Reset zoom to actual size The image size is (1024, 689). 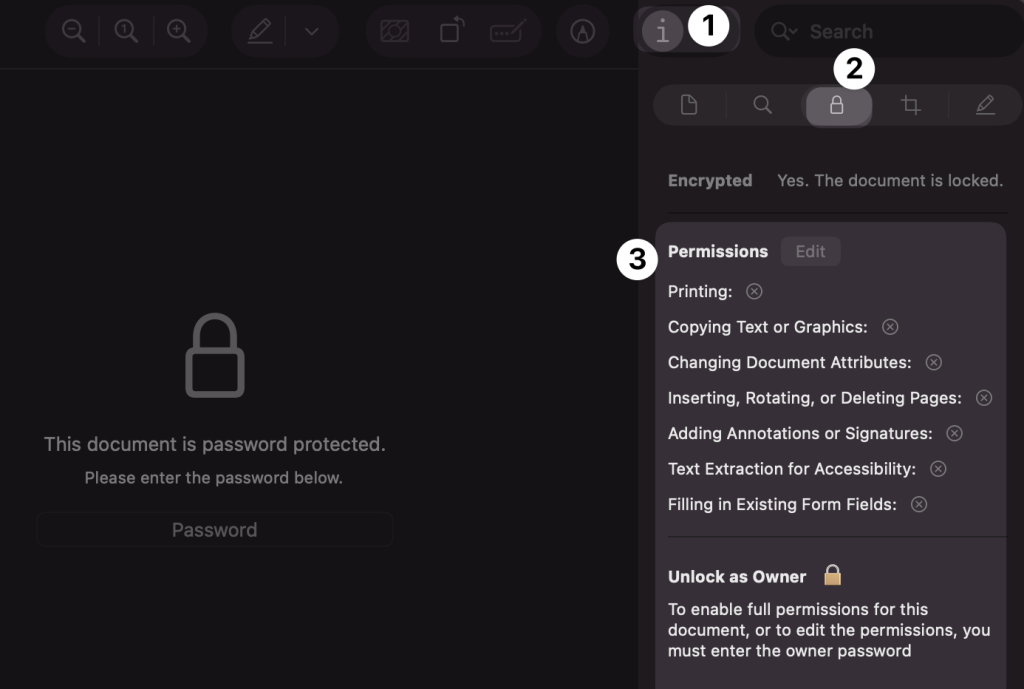(125, 30)
